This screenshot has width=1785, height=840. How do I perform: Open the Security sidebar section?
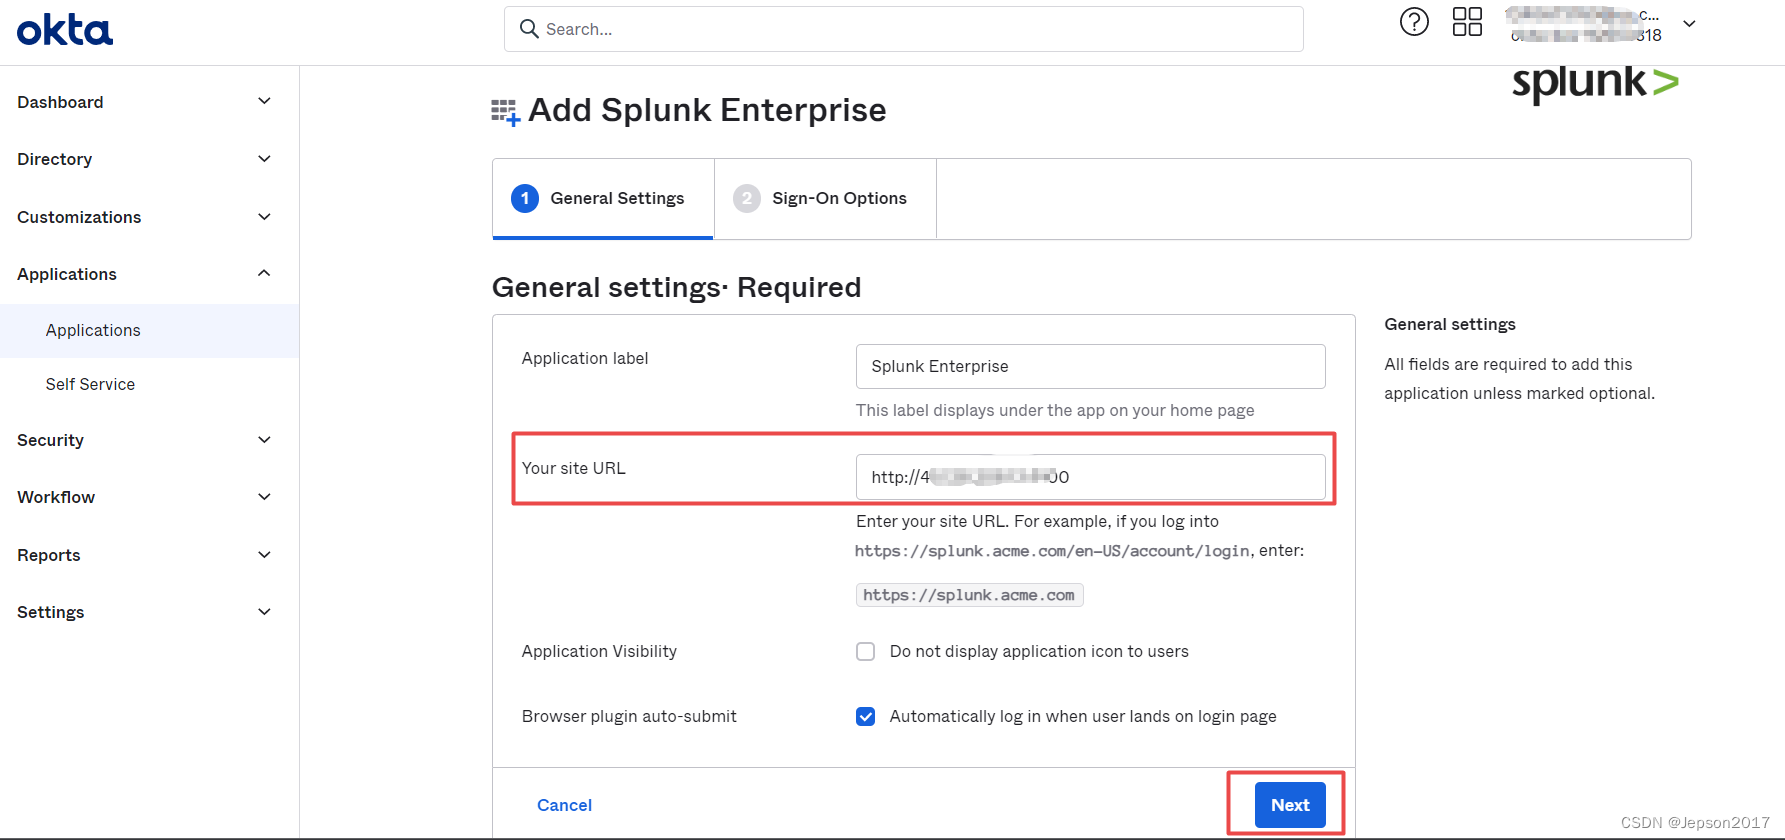click(x=149, y=441)
